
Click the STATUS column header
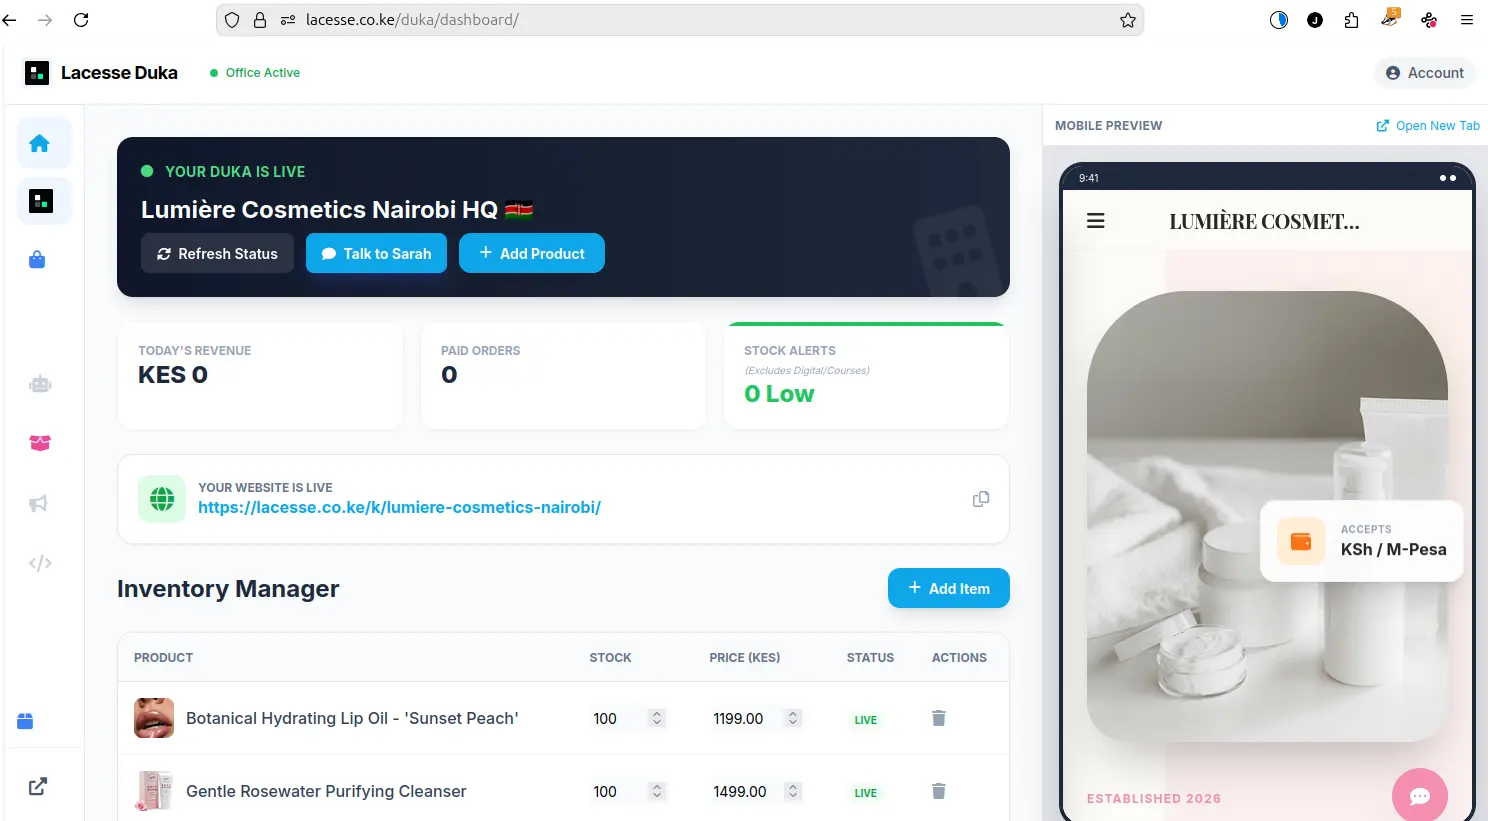pos(870,658)
